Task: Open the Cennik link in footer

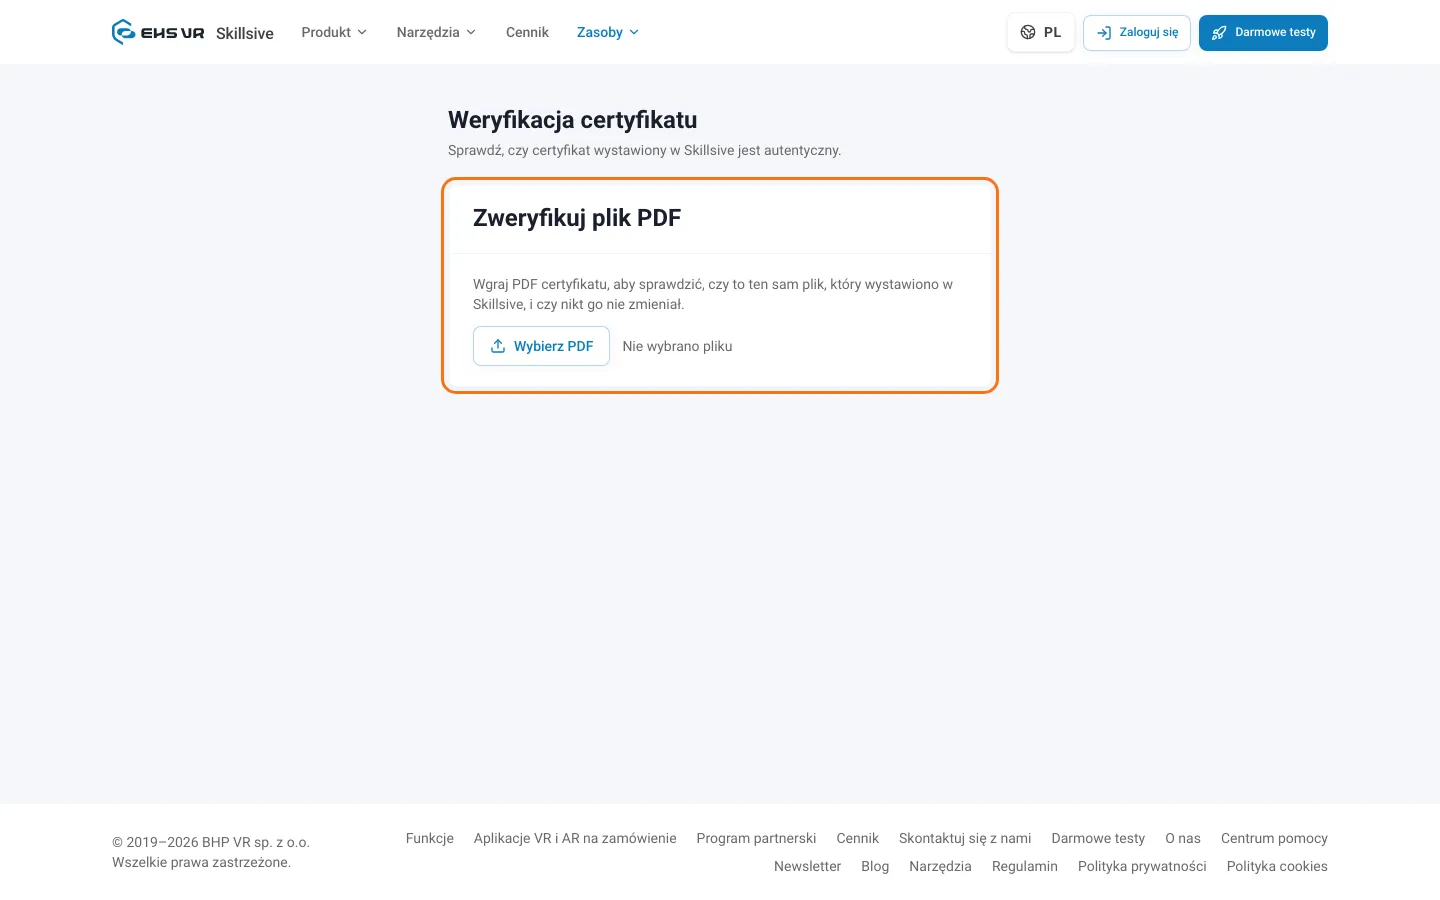Action: [857, 838]
